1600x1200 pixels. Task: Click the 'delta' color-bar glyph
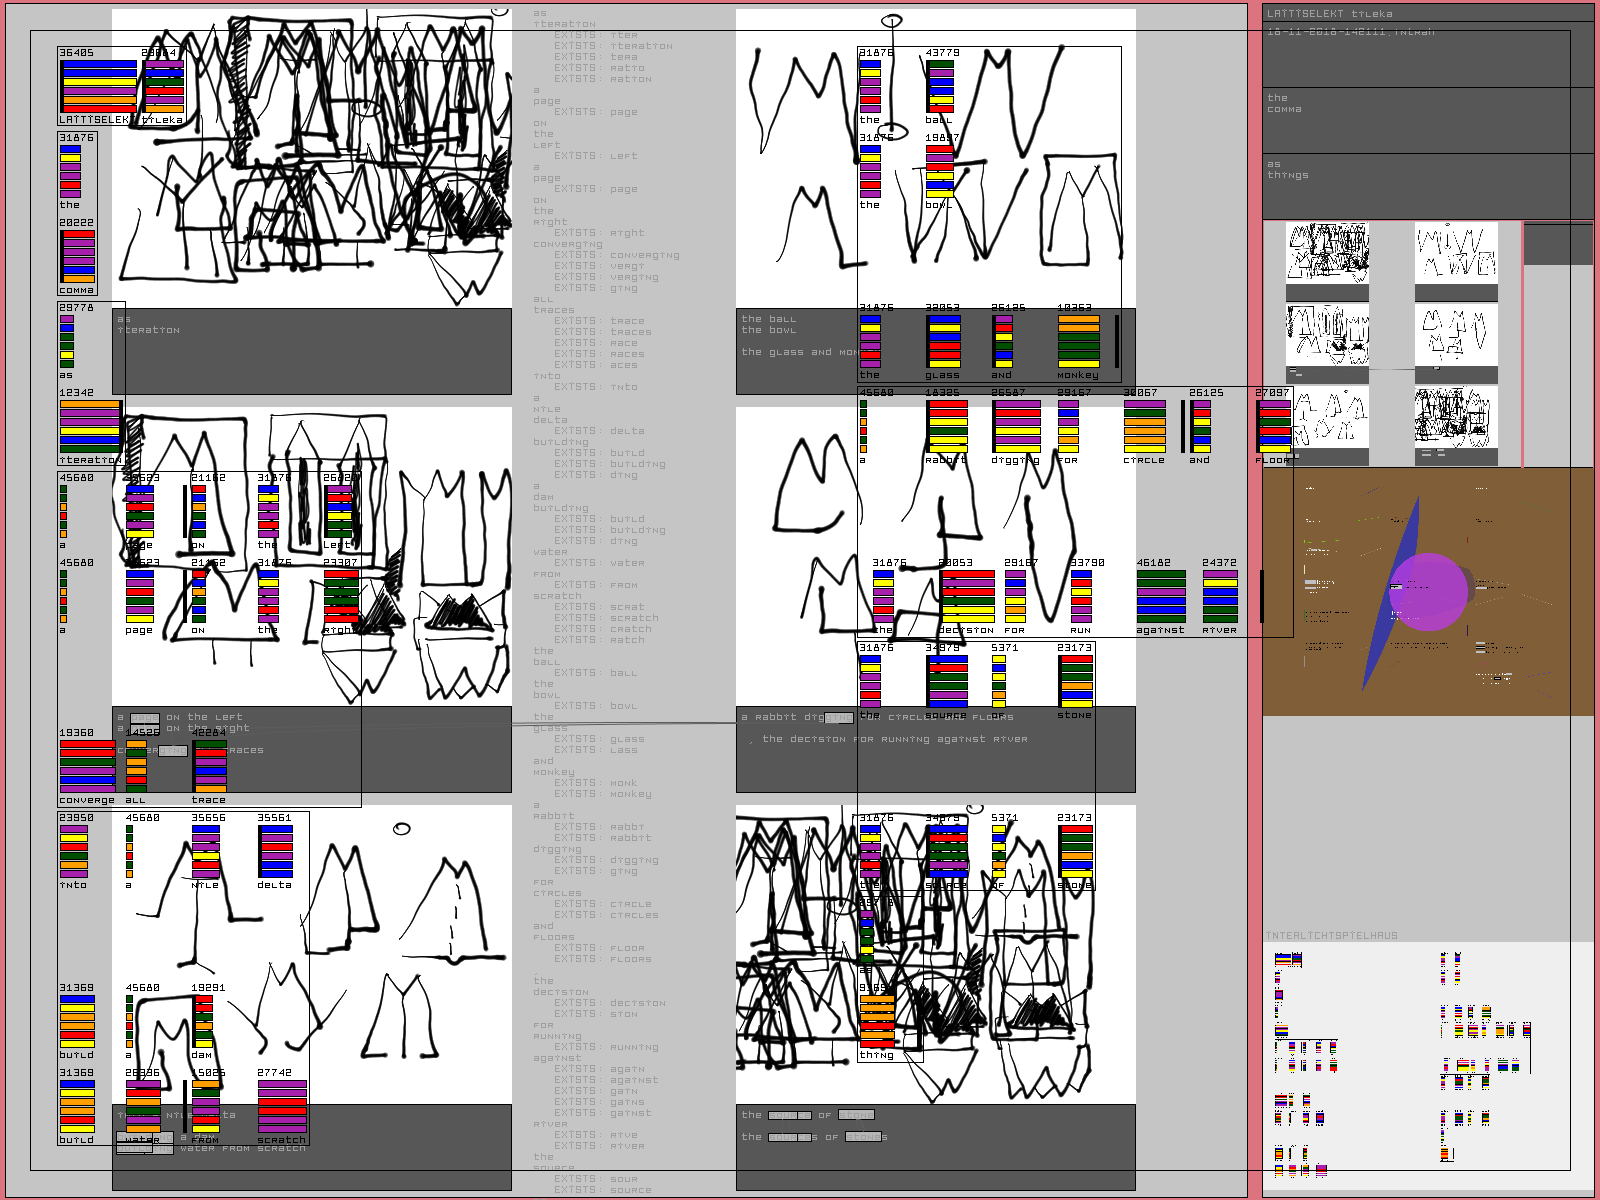pyautogui.click(x=275, y=851)
